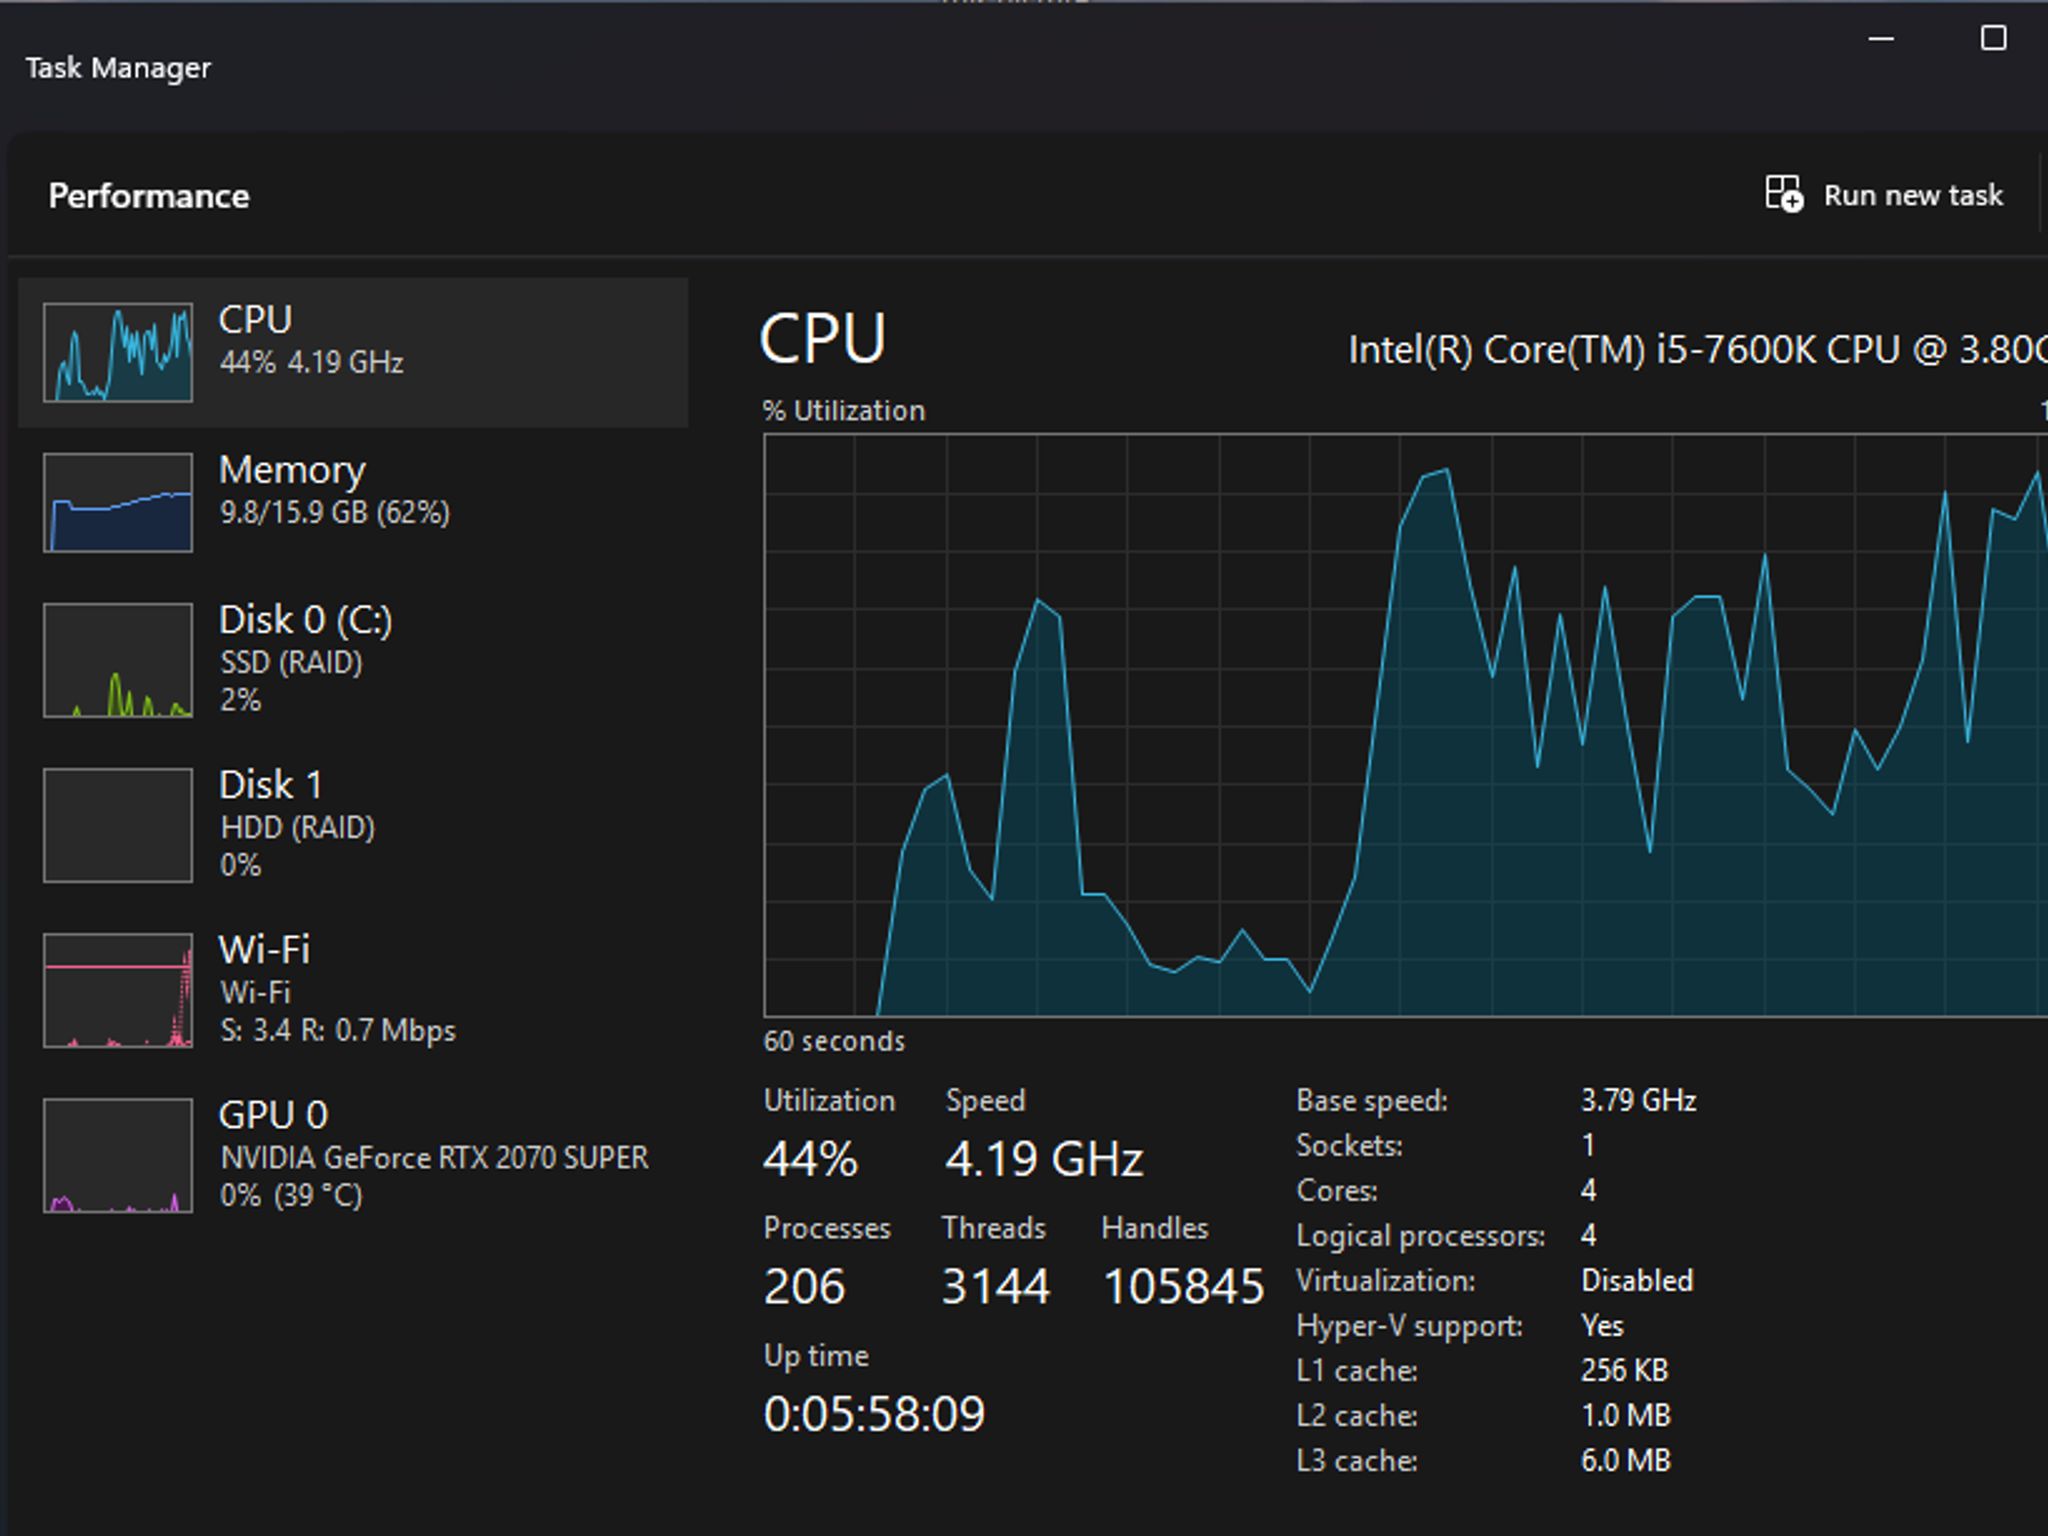Click the 6.0 MB L3 cache value
This screenshot has height=1536, width=2048.
click(1625, 1461)
